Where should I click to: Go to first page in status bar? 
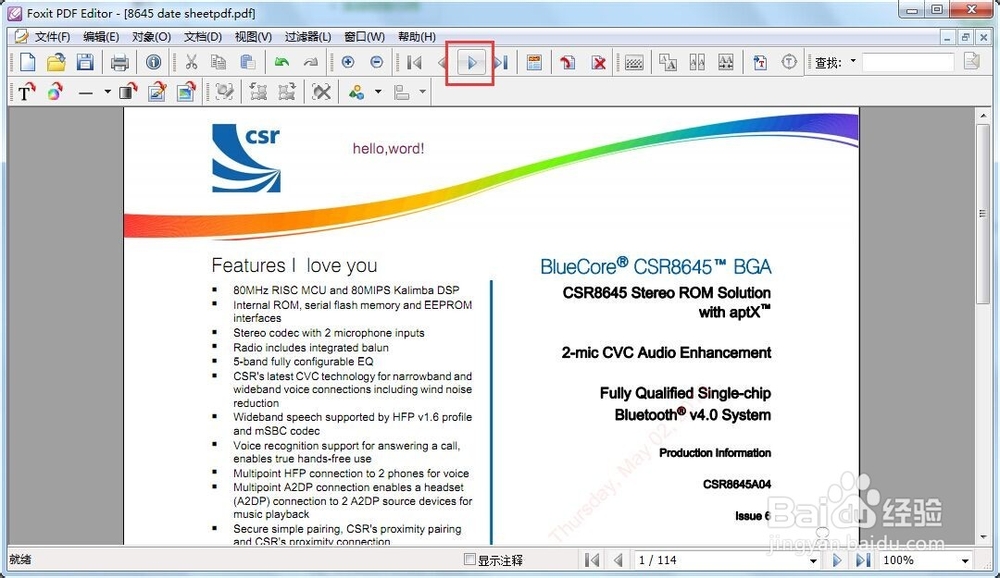click(592, 560)
